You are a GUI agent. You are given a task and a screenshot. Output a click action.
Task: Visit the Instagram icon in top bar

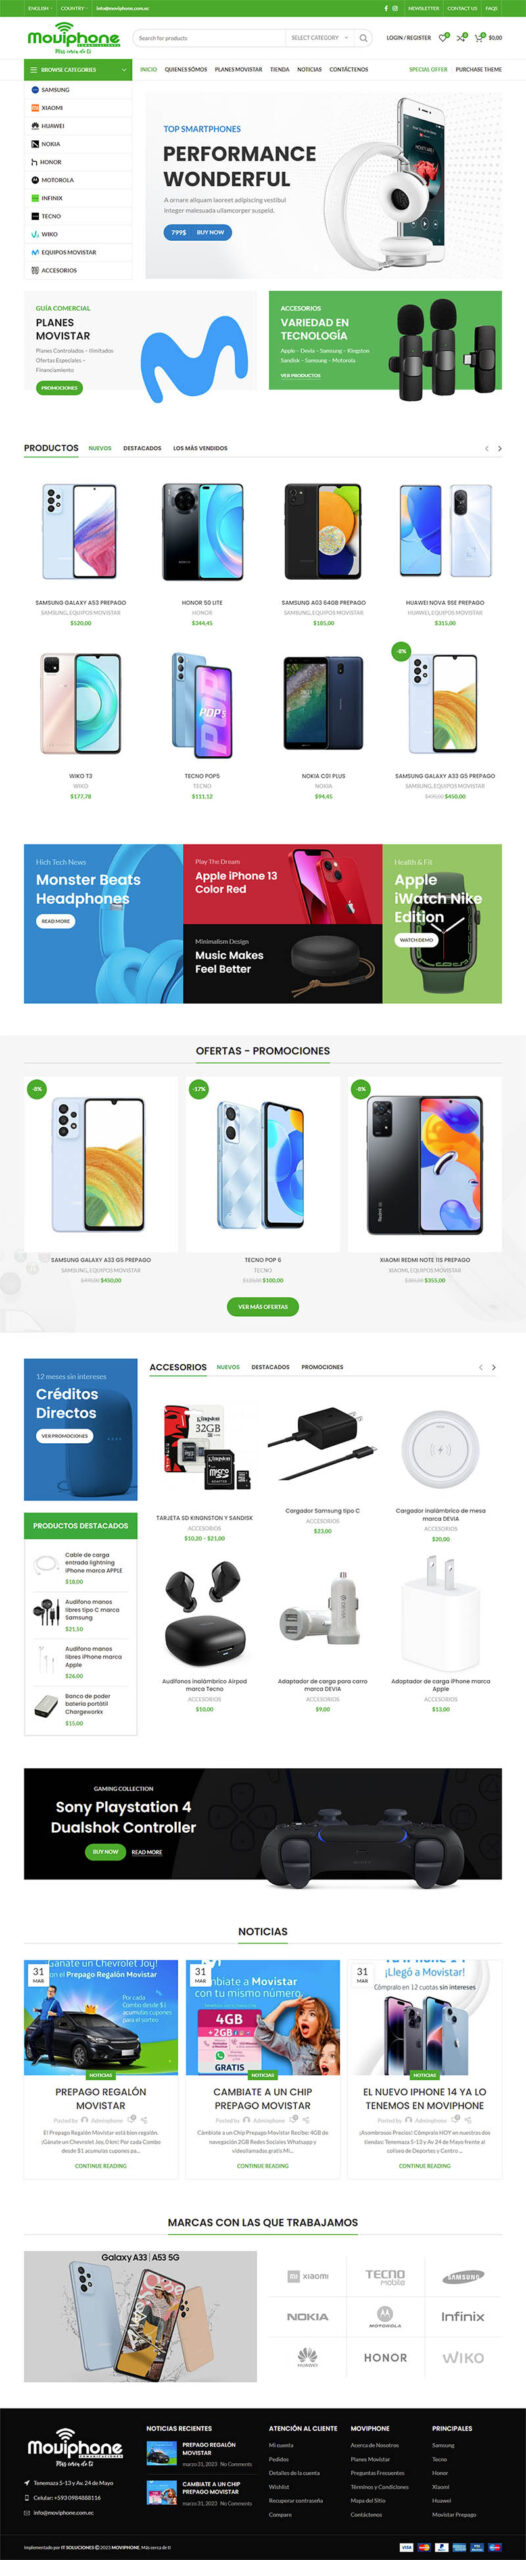click(x=394, y=8)
